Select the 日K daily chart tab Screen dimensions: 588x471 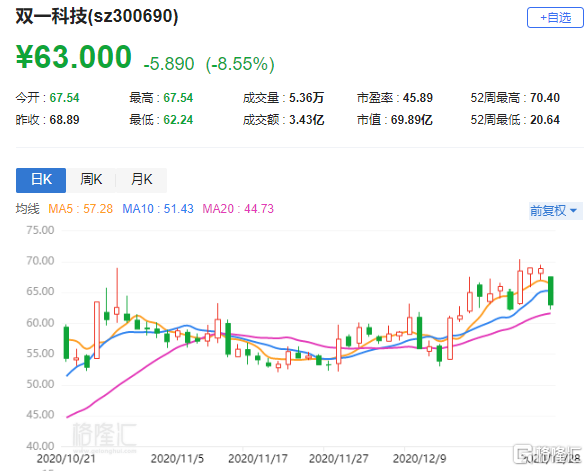pos(41,180)
